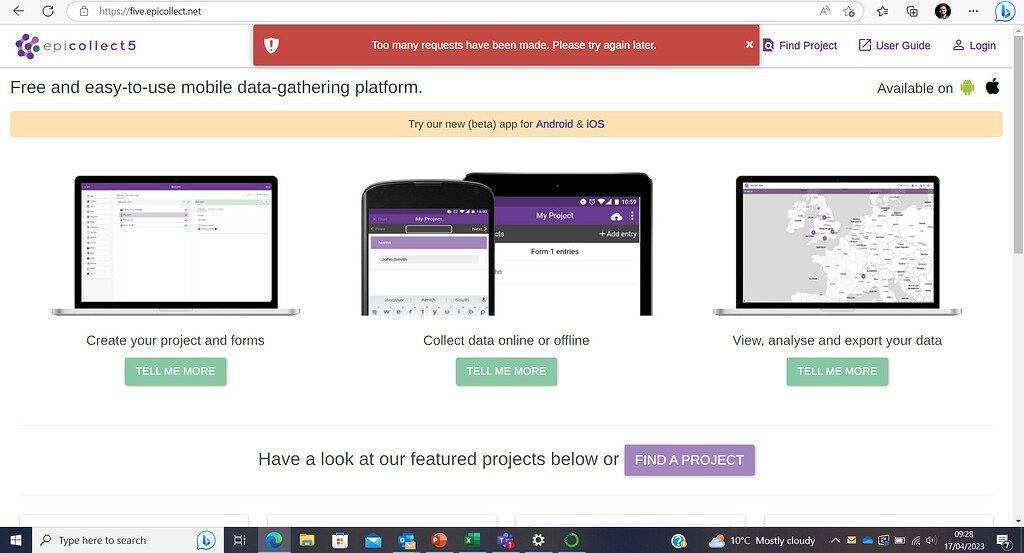Click the browser address bar

pos(400,11)
